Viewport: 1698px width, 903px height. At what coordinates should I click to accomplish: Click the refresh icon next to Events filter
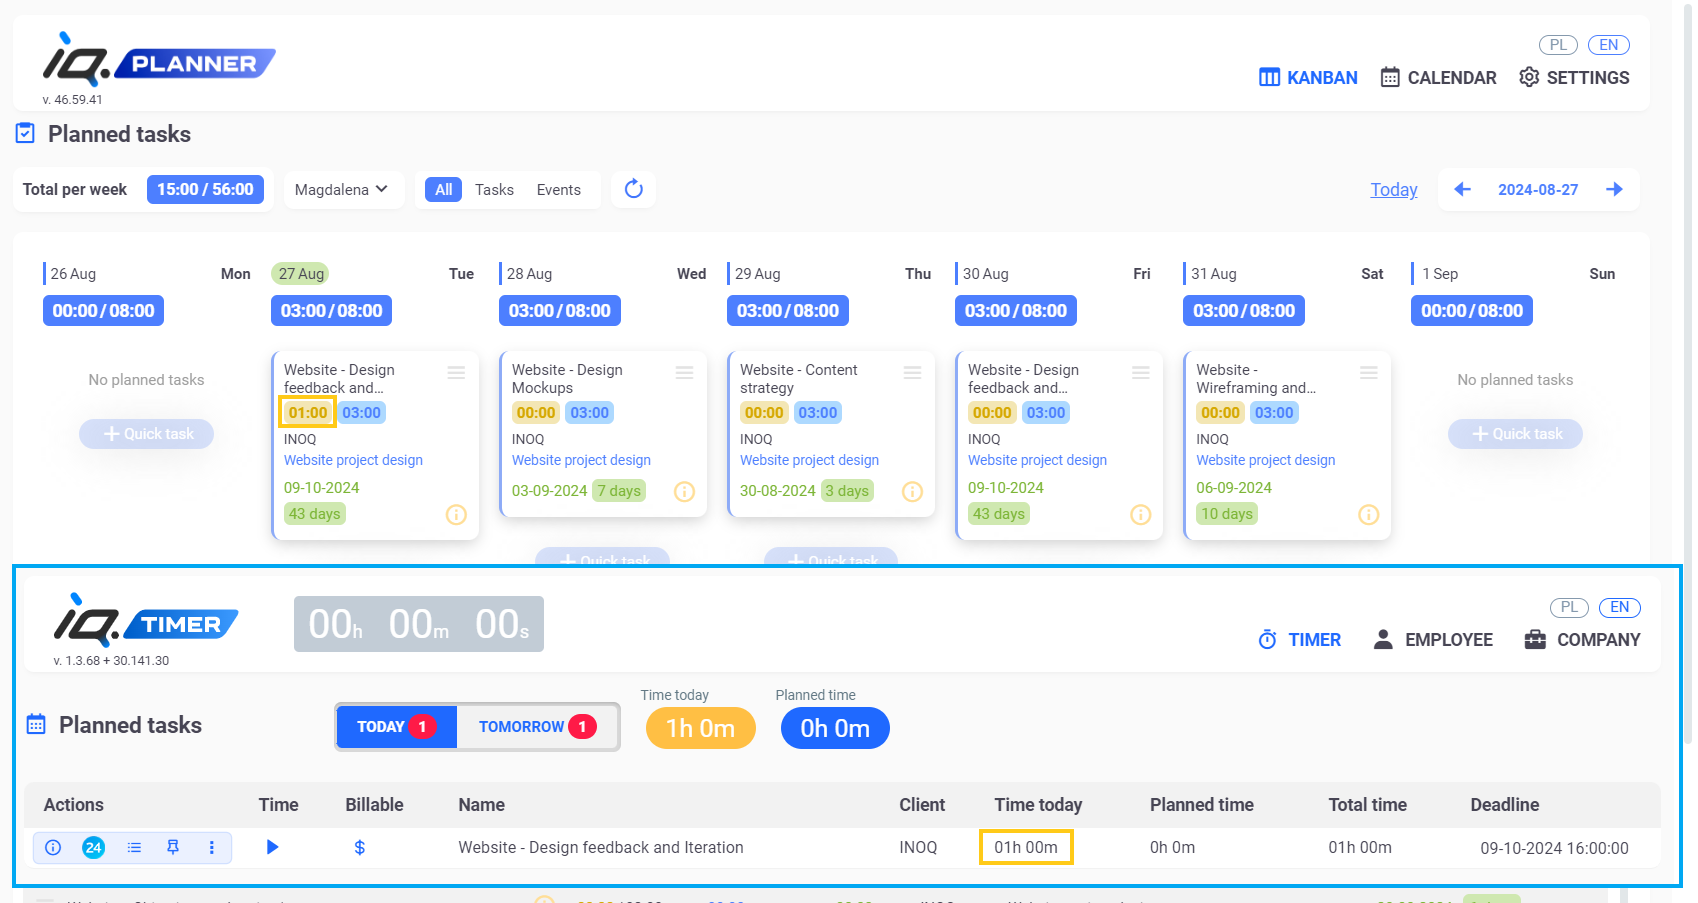(633, 189)
